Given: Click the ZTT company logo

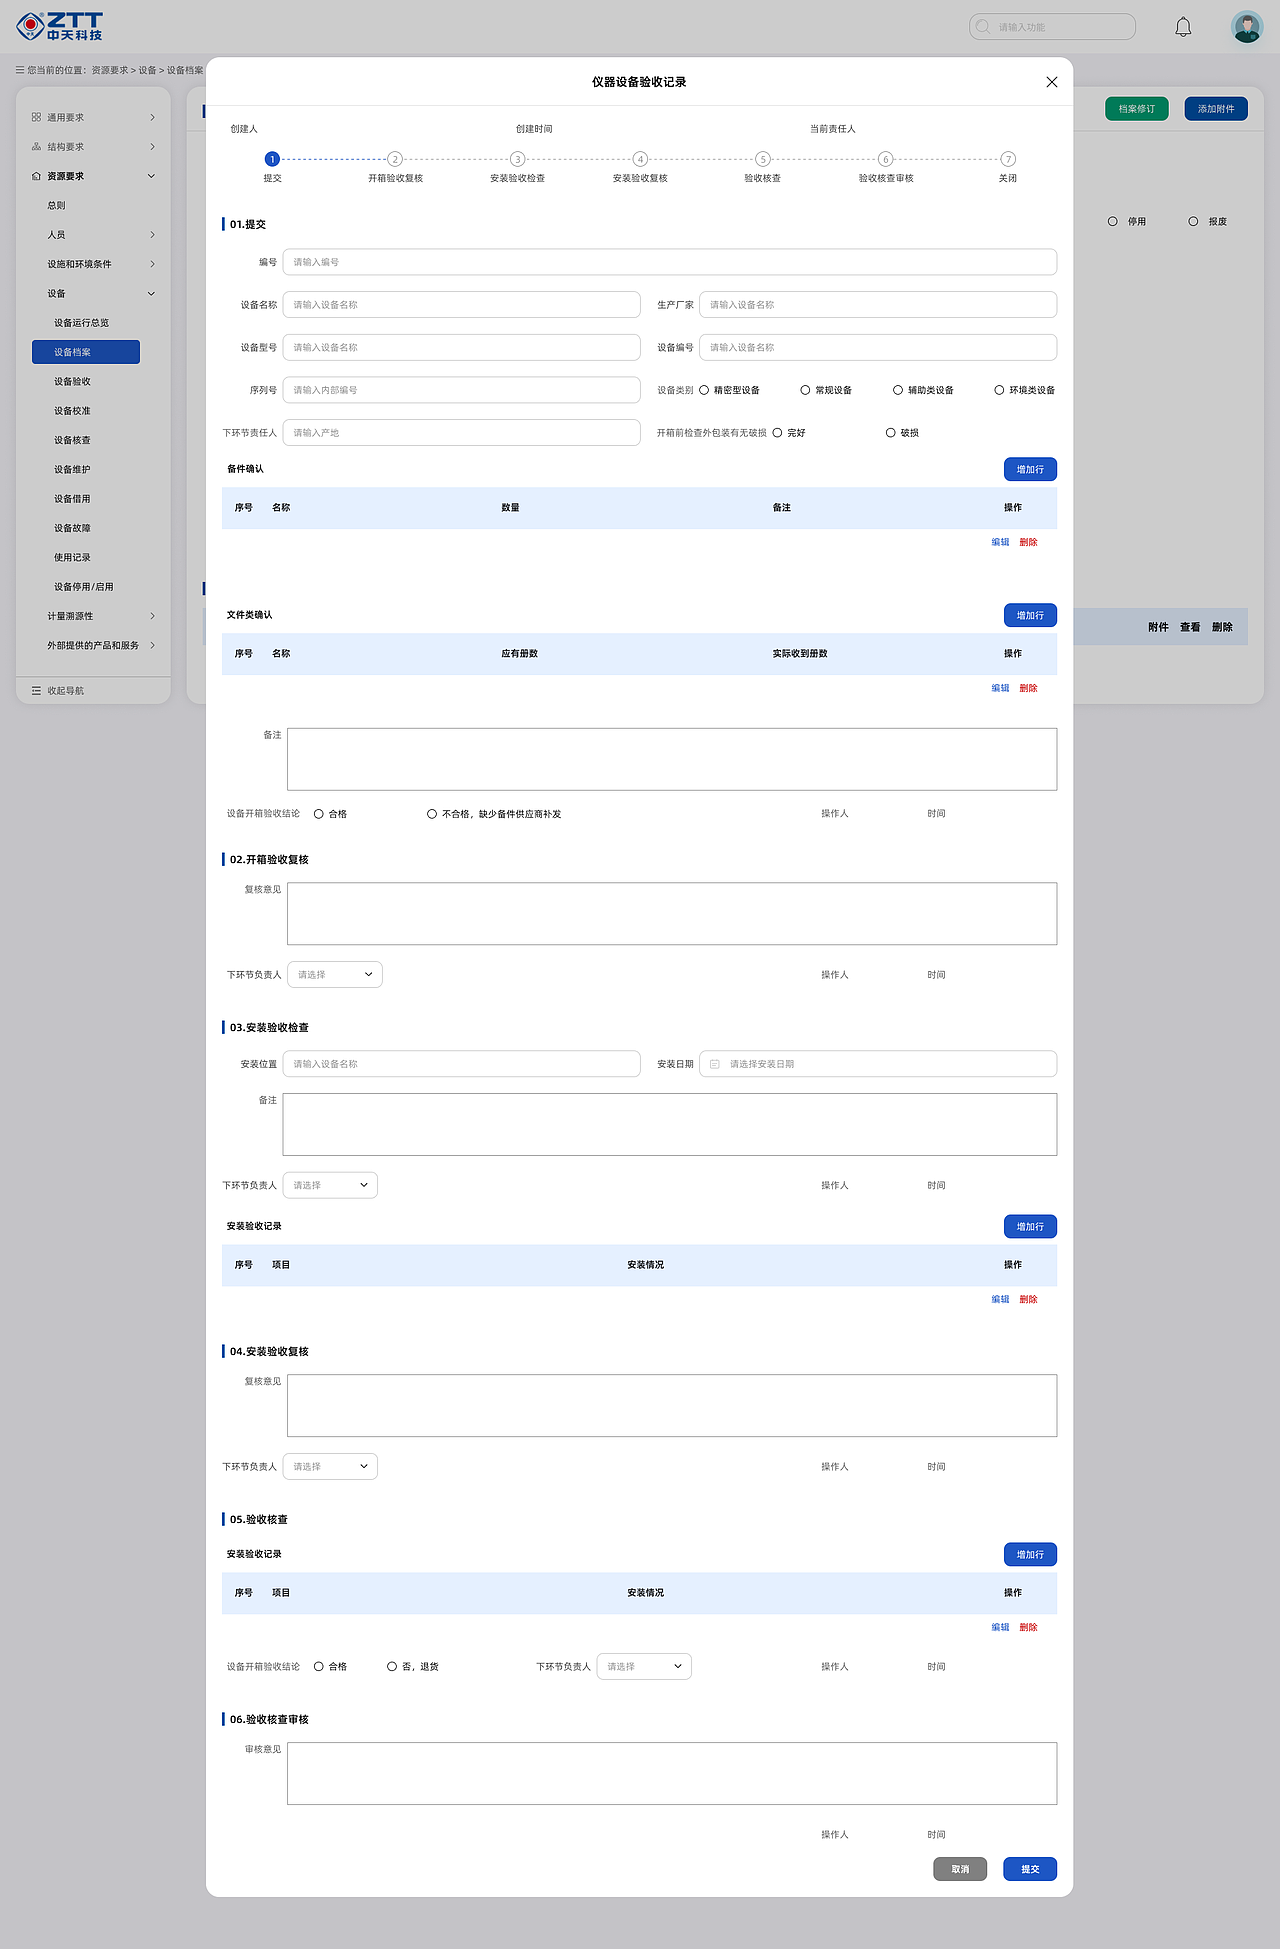Looking at the screenshot, I should pos(60,27).
